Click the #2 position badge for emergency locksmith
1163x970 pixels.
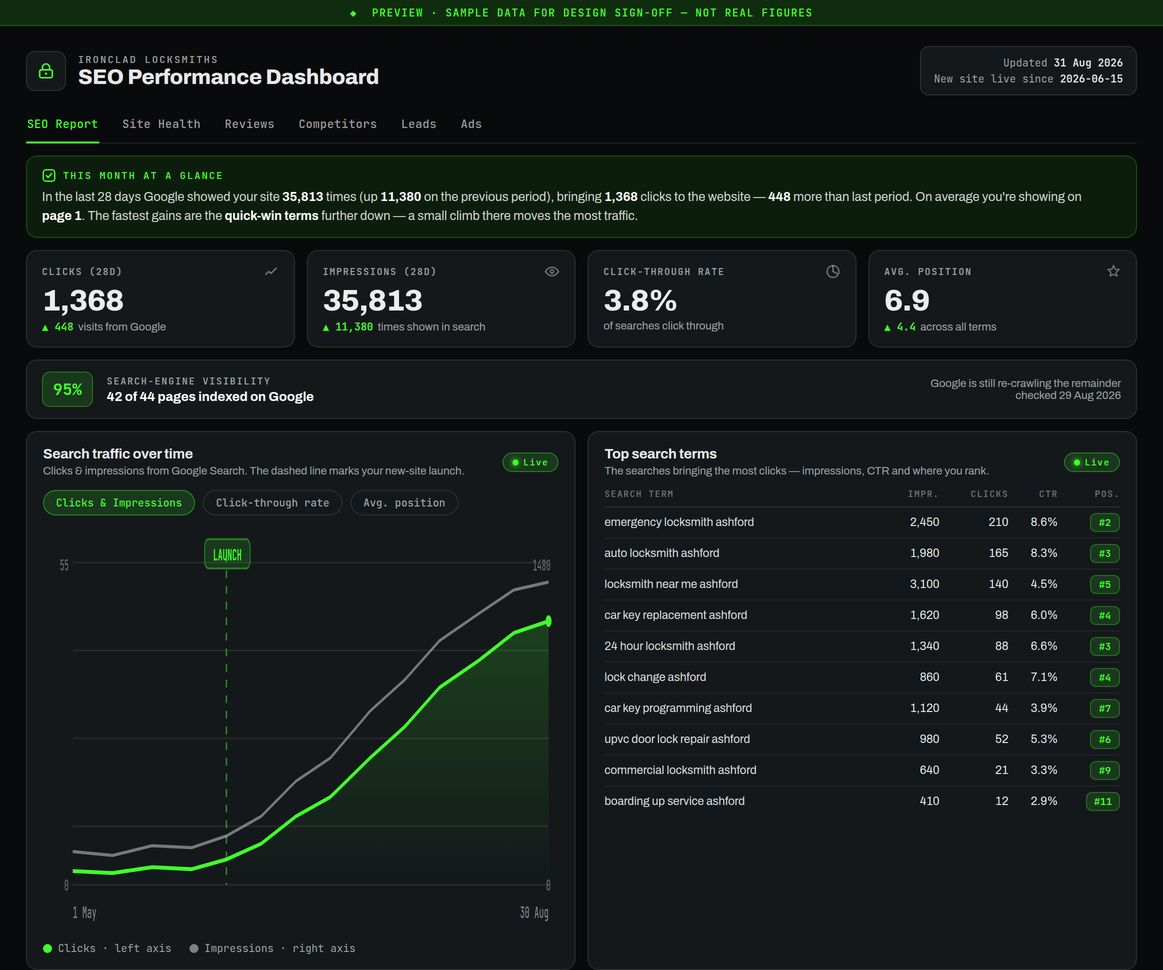[x=1104, y=523]
